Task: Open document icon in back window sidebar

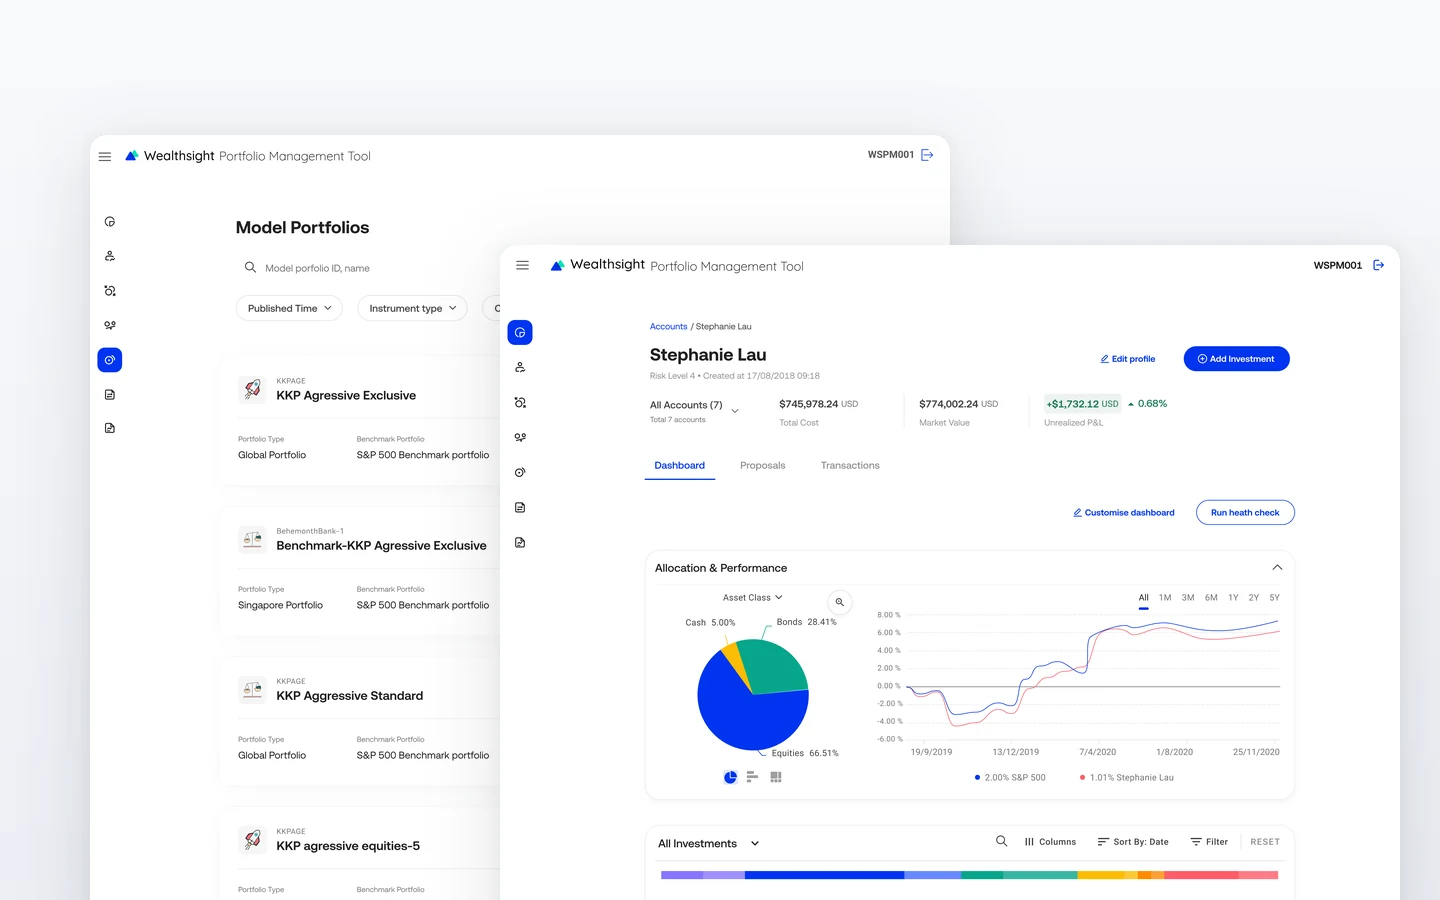Action: point(110,394)
